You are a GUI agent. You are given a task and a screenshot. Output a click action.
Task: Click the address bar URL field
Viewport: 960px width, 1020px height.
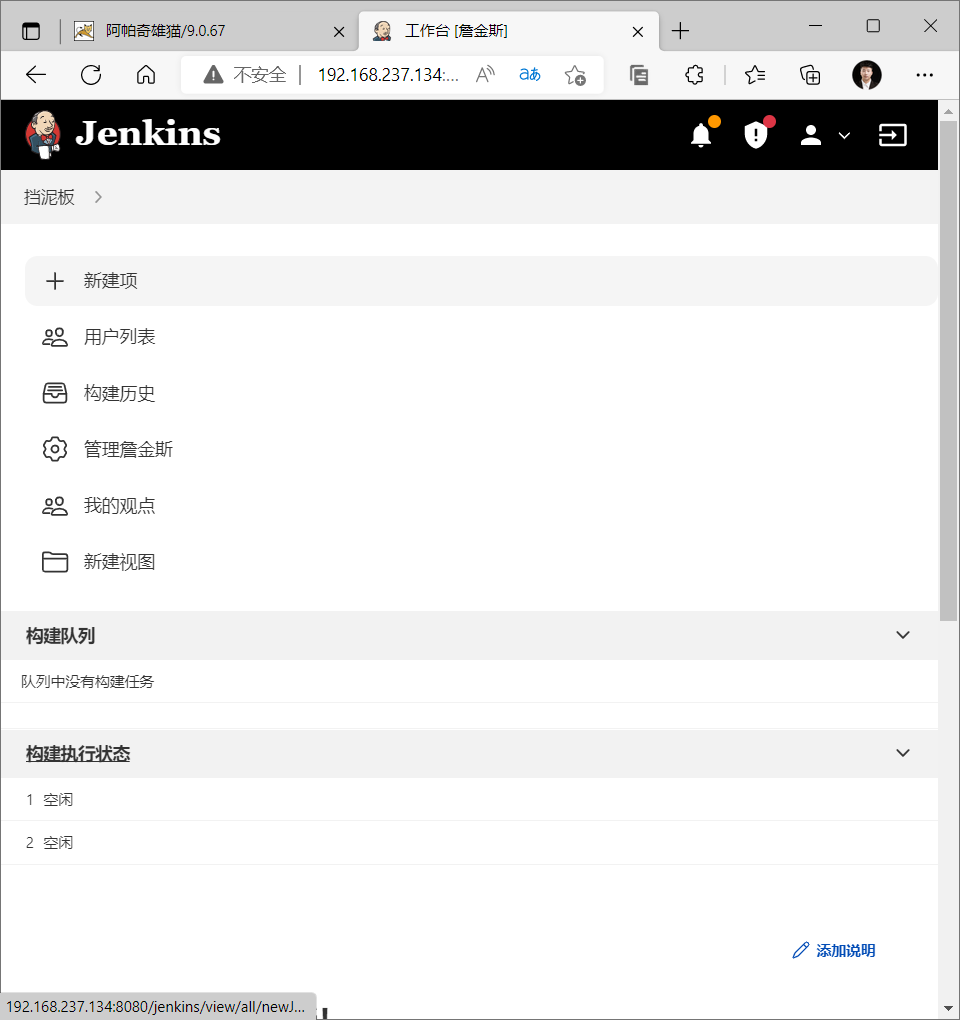point(388,75)
